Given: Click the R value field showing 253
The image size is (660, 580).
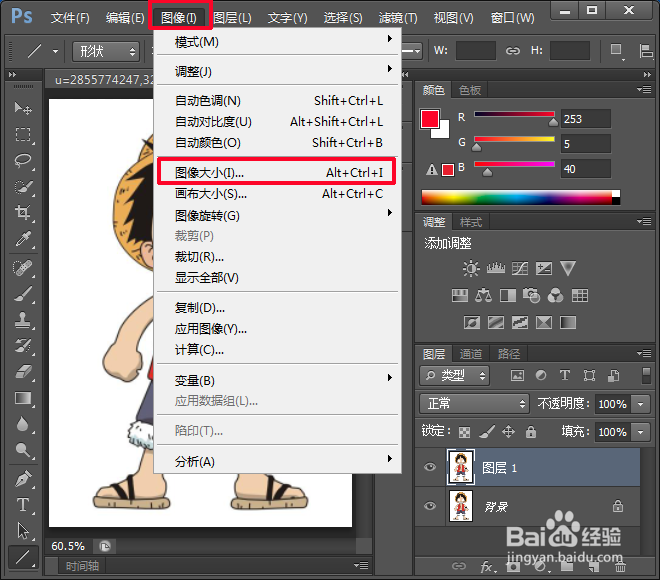Looking at the screenshot, I should pyautogui.click(x=586, y=119).
